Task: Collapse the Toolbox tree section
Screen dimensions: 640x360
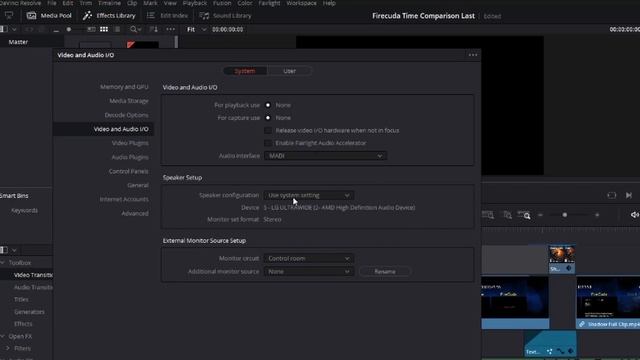Action: (2, 263)
